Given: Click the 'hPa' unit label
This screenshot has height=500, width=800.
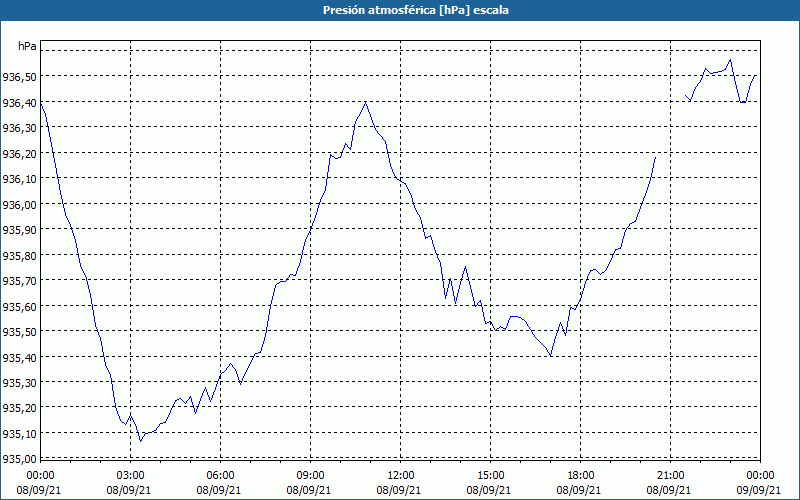Looking at the screenshot, I should pos(27,46).
